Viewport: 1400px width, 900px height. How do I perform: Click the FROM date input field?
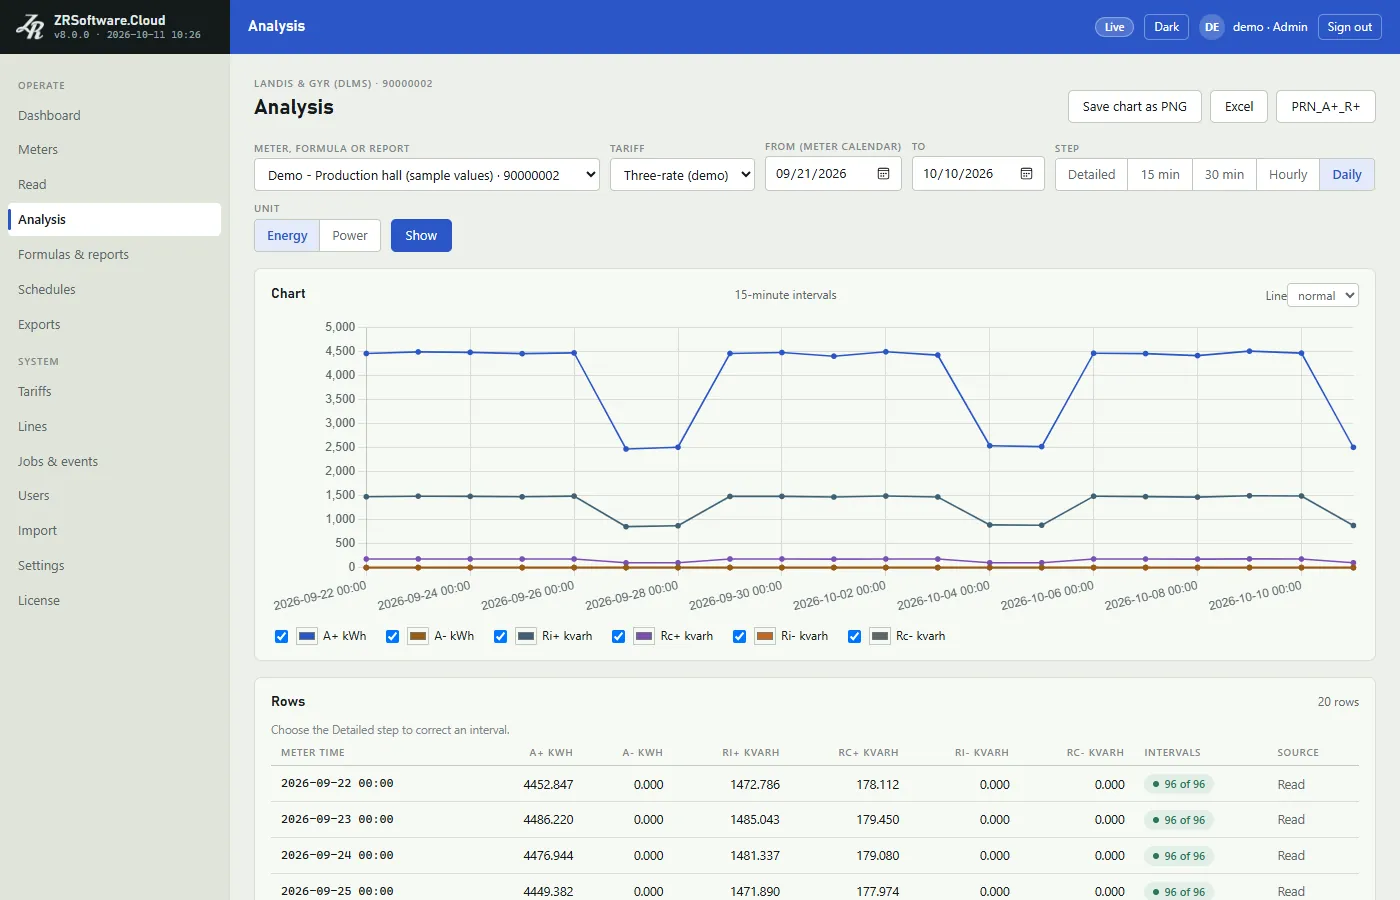[x=833, y=174]
